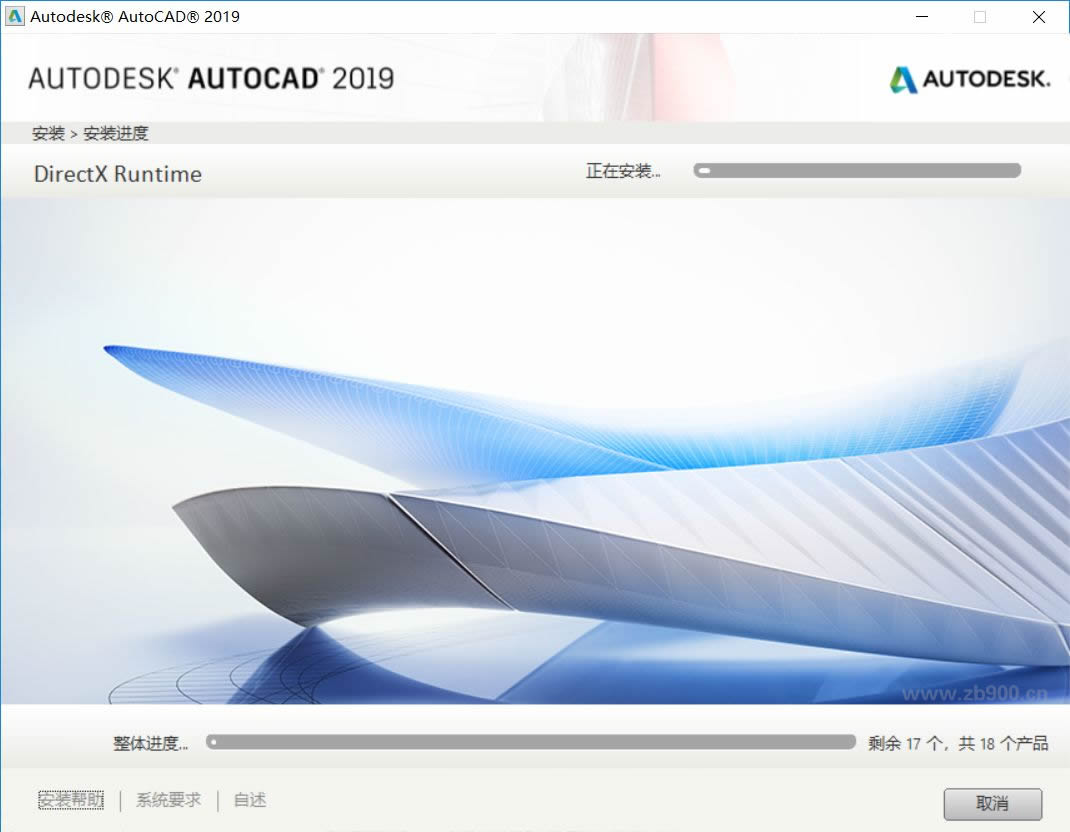The height and width of the screenshot is (832, 1070).
Task: Select 安装进度 in the breadcrumb
Action: (x=117, y=133)
